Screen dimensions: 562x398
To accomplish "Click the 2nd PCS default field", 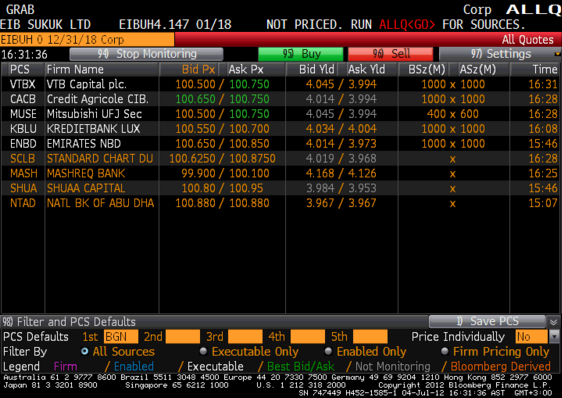I will pos(183,337).
